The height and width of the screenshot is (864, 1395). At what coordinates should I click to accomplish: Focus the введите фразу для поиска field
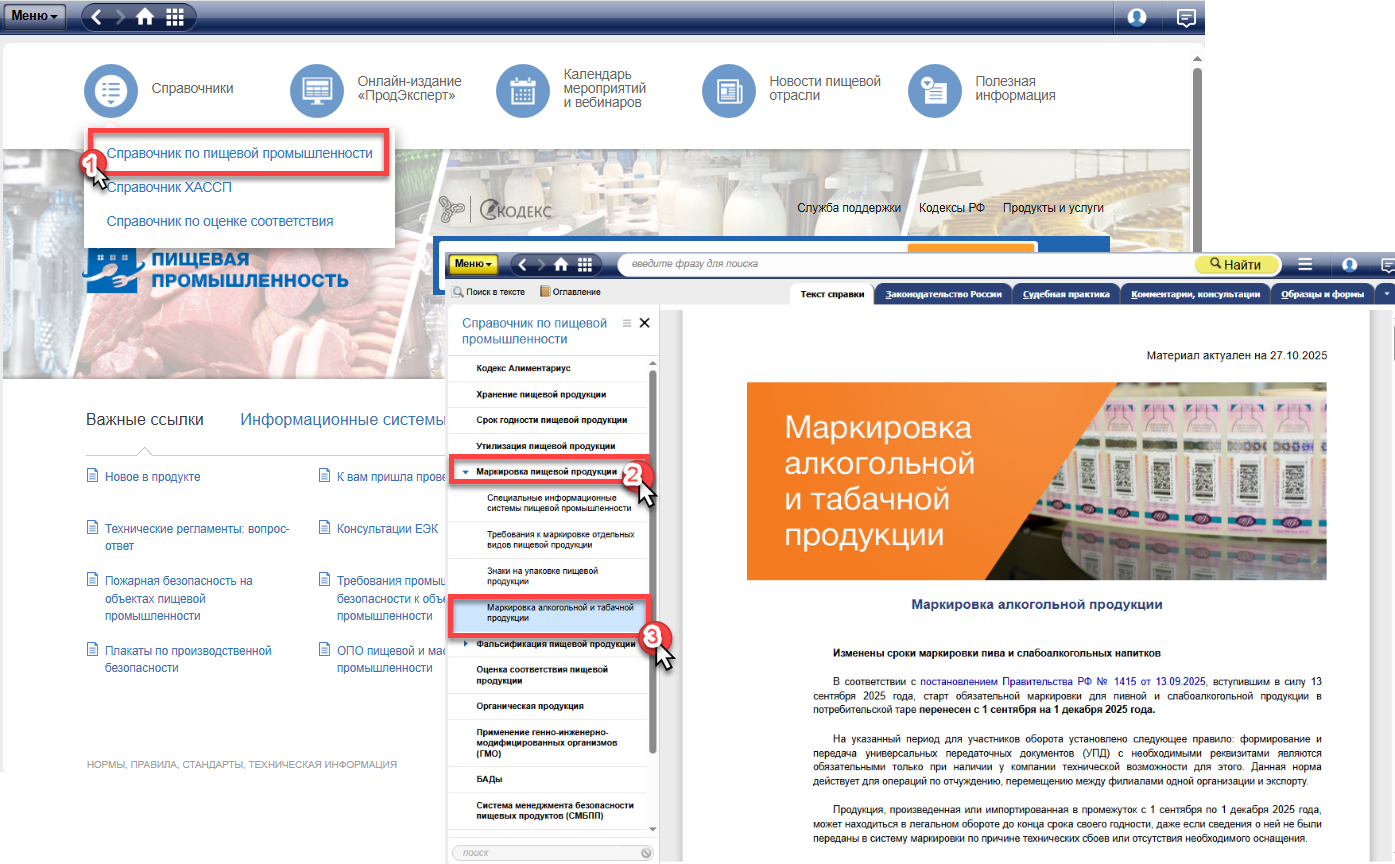pyautogui.click(x=900, y=264)
